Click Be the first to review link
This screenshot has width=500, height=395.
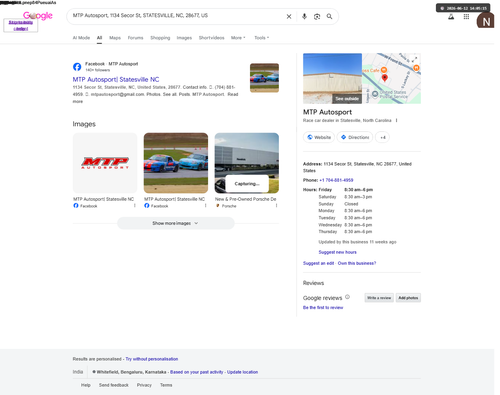pyautogui.click(x=323, y=307)
